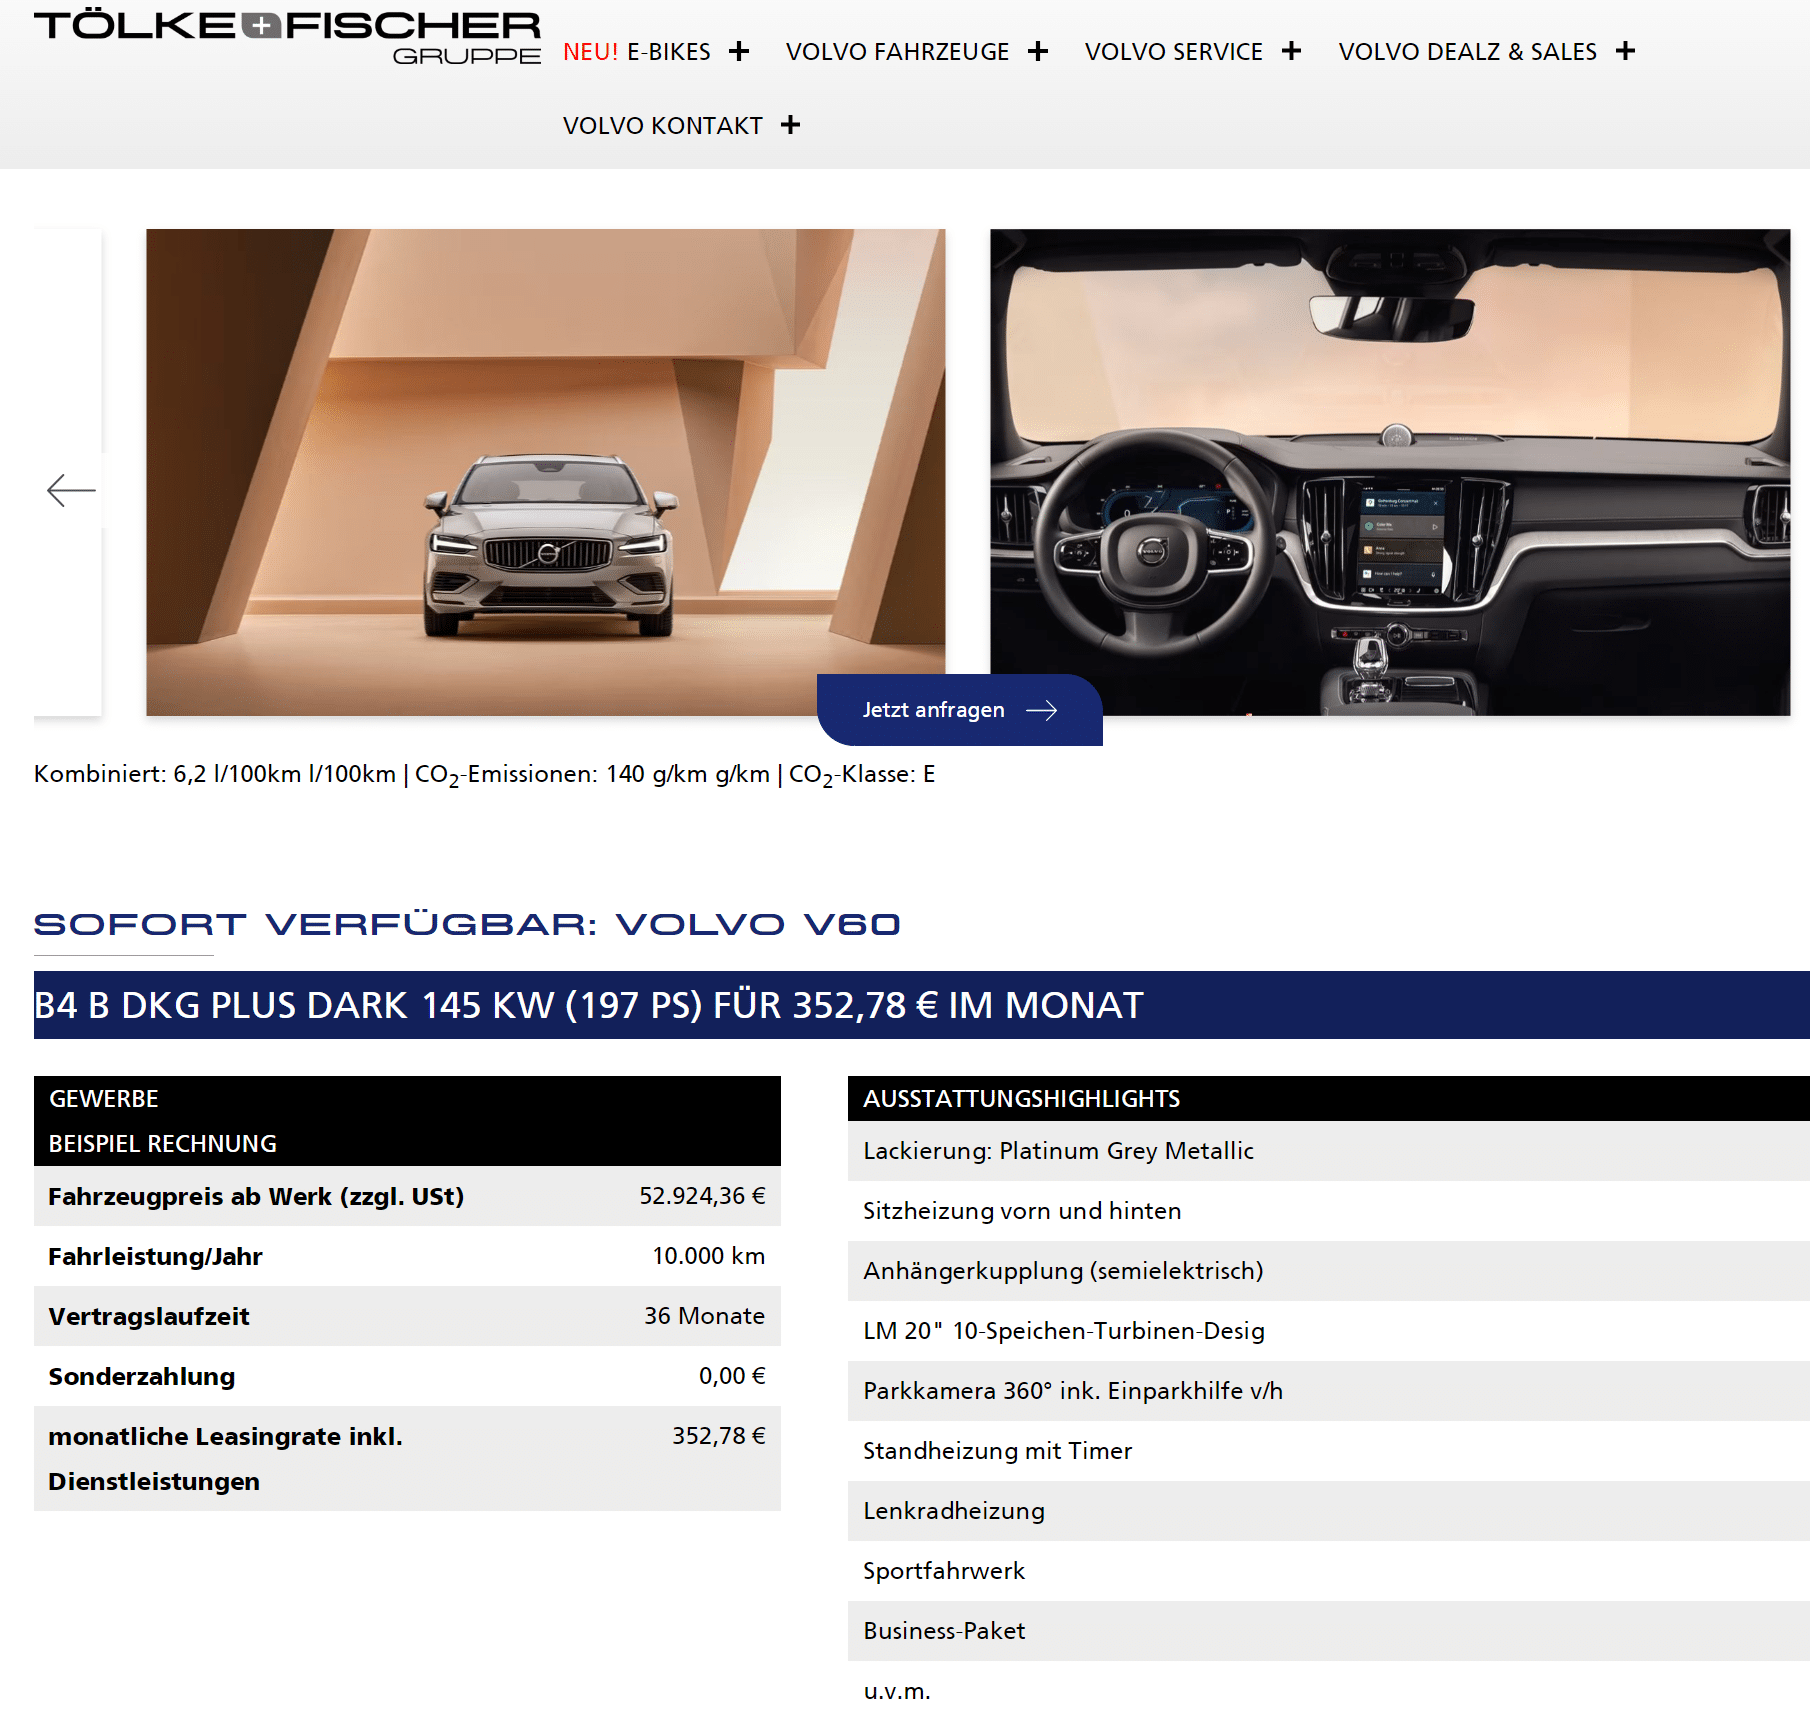Screen dimensions: 1810x1728
Task: Select the Lenkradheizung row
Action: tap(1329, 1511)
